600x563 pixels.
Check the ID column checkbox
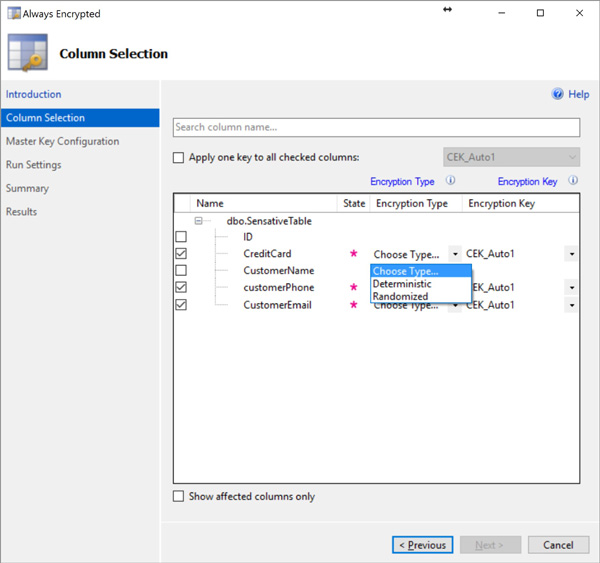coord(181,237)
